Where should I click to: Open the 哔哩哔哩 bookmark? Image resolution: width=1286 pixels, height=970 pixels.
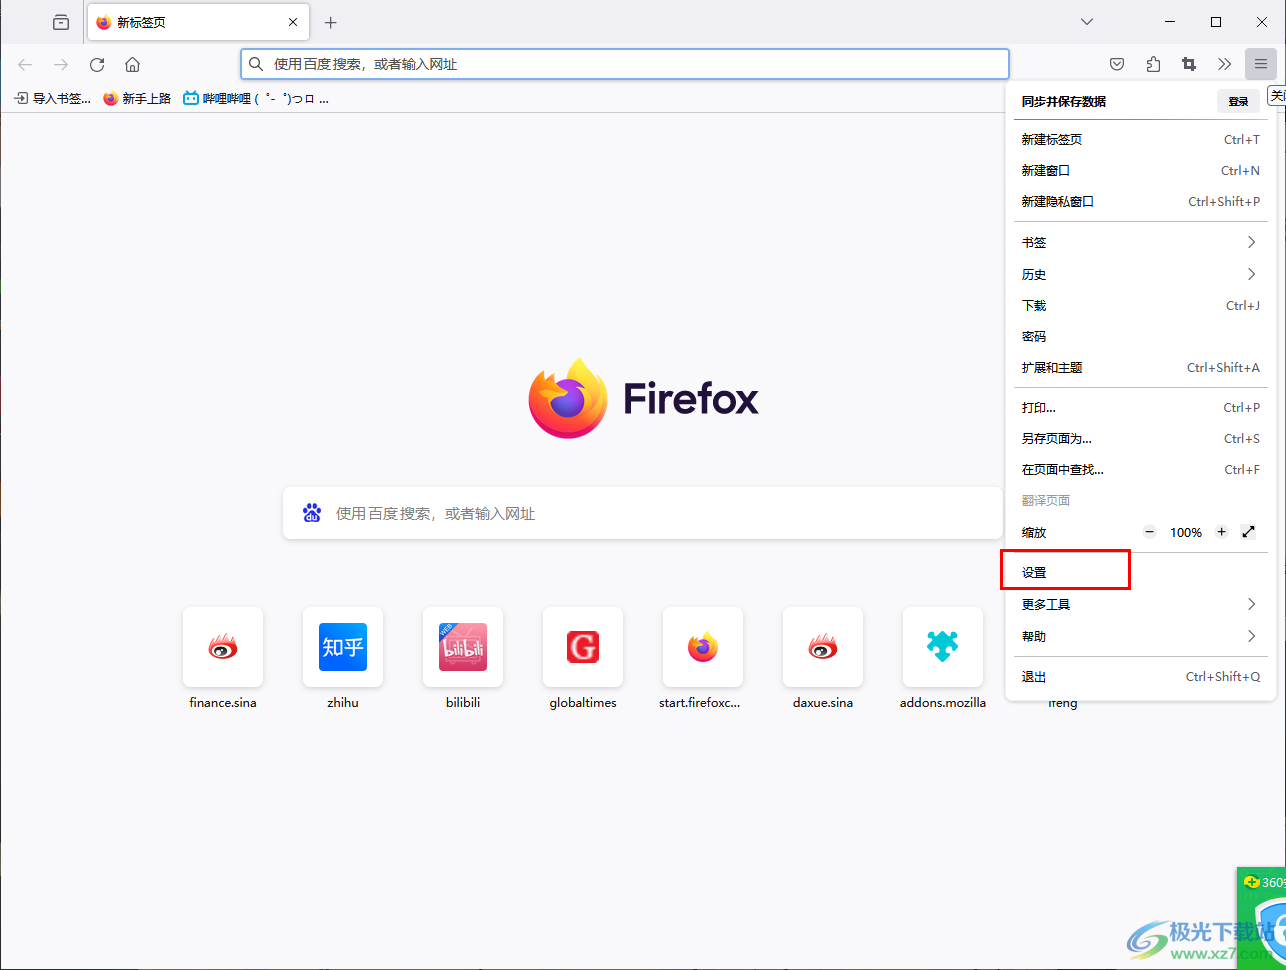click(255, 98)
